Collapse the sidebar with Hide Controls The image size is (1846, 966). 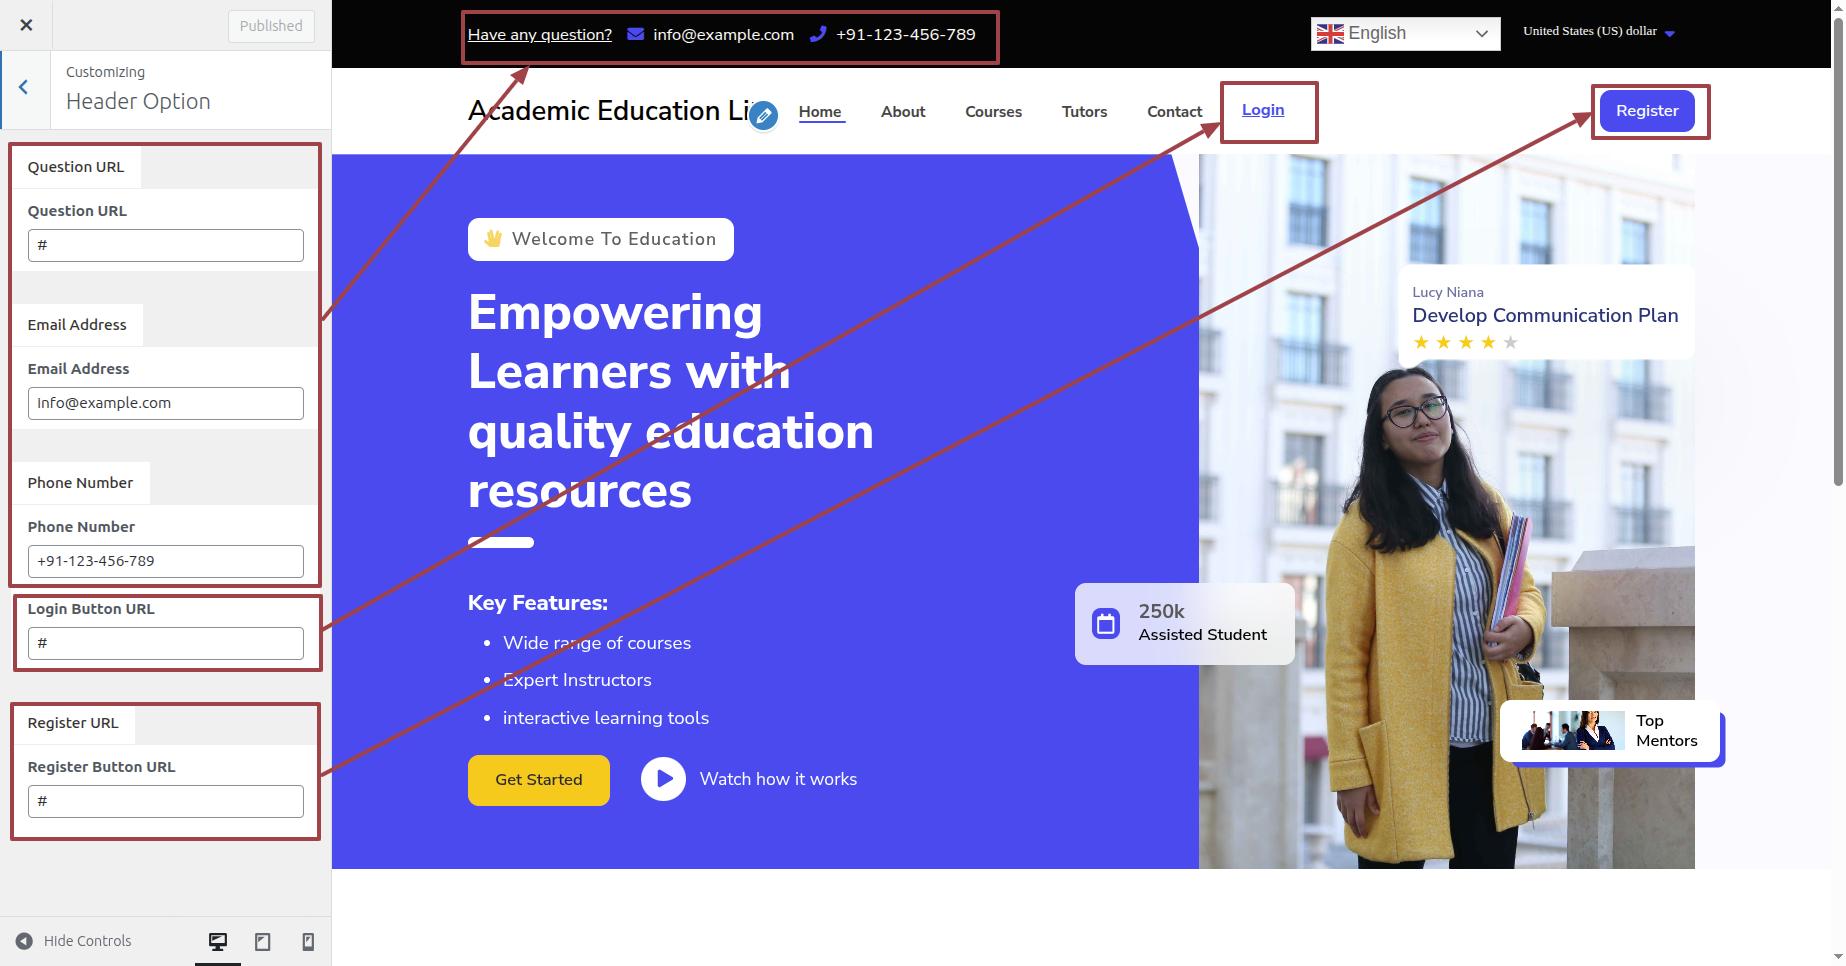point(74,941)
